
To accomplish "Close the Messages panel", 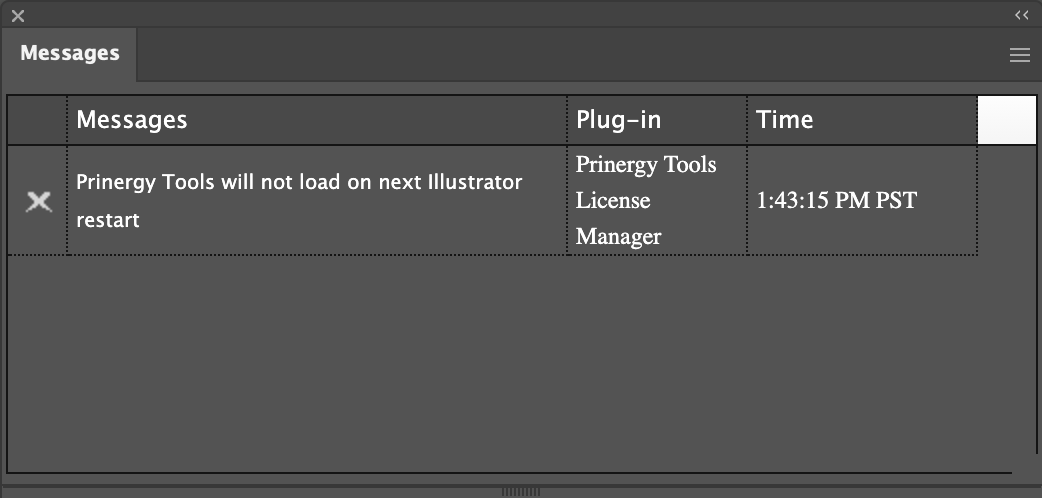I will pos(18,15).
